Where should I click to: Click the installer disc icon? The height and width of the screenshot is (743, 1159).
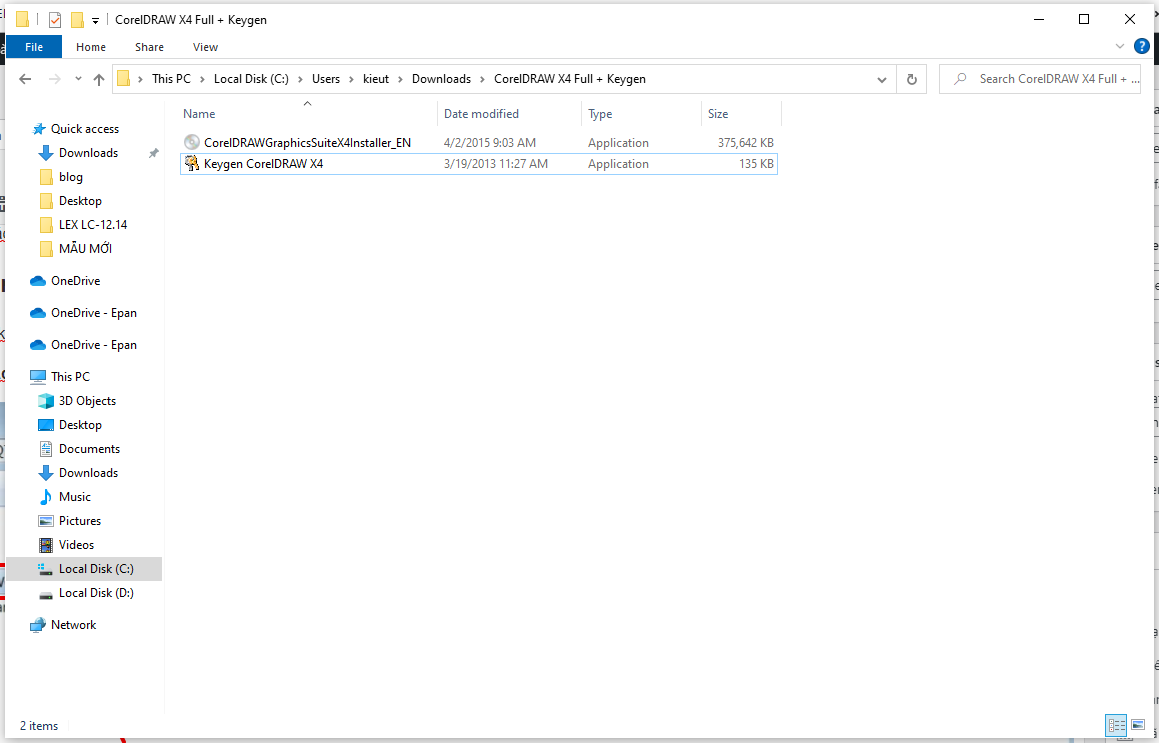coord(191,142)
